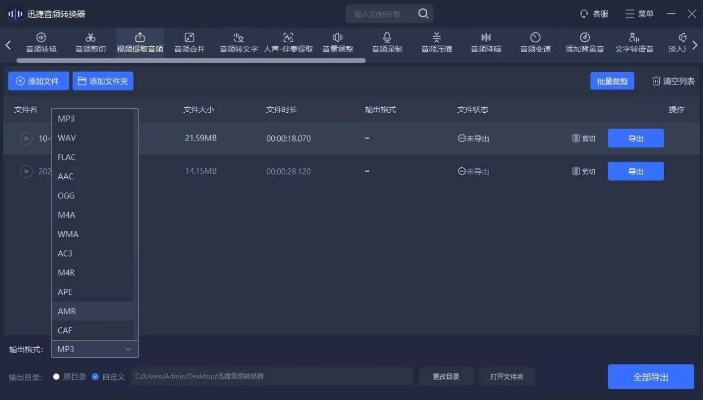703x400 pixels.
Task: Select the 音频录制 microphone tool
Action: pos(387,42)
